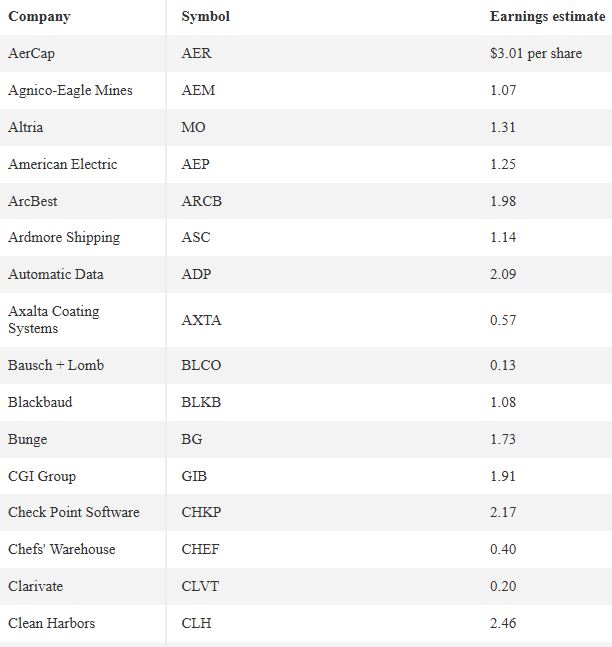The image size is (612, 647).
Task: Click the CHEF symbol cell
Action: tap(200, 549)
